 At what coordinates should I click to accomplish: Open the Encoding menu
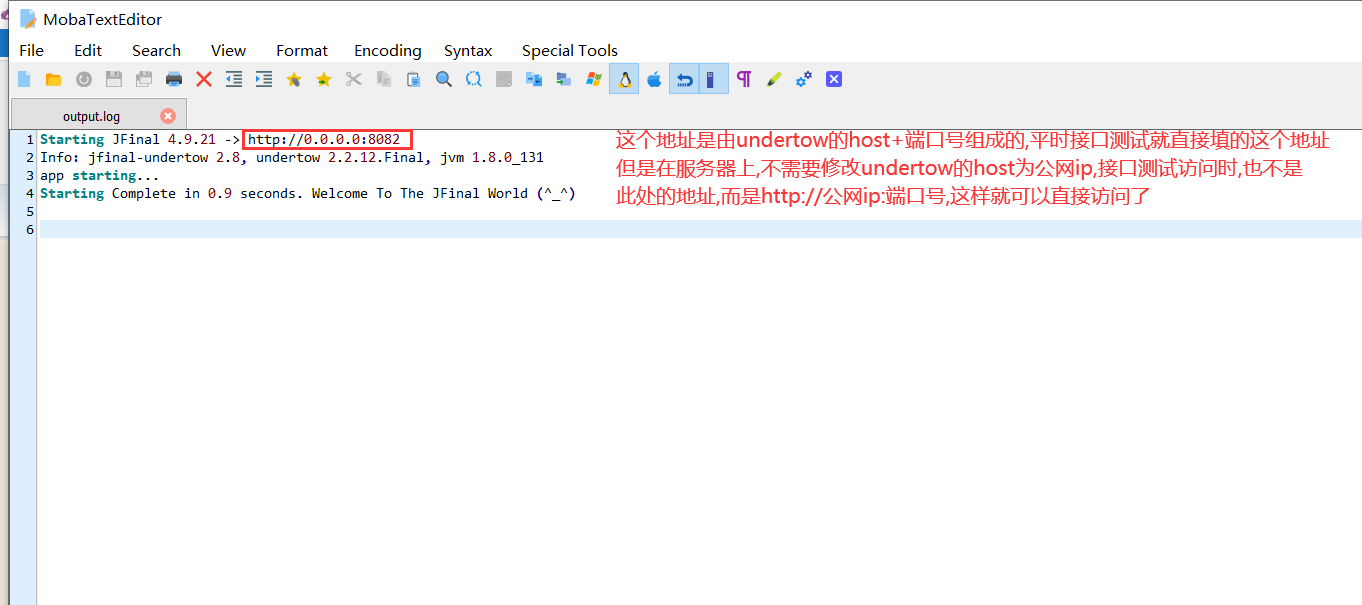[x=387, y=50]
